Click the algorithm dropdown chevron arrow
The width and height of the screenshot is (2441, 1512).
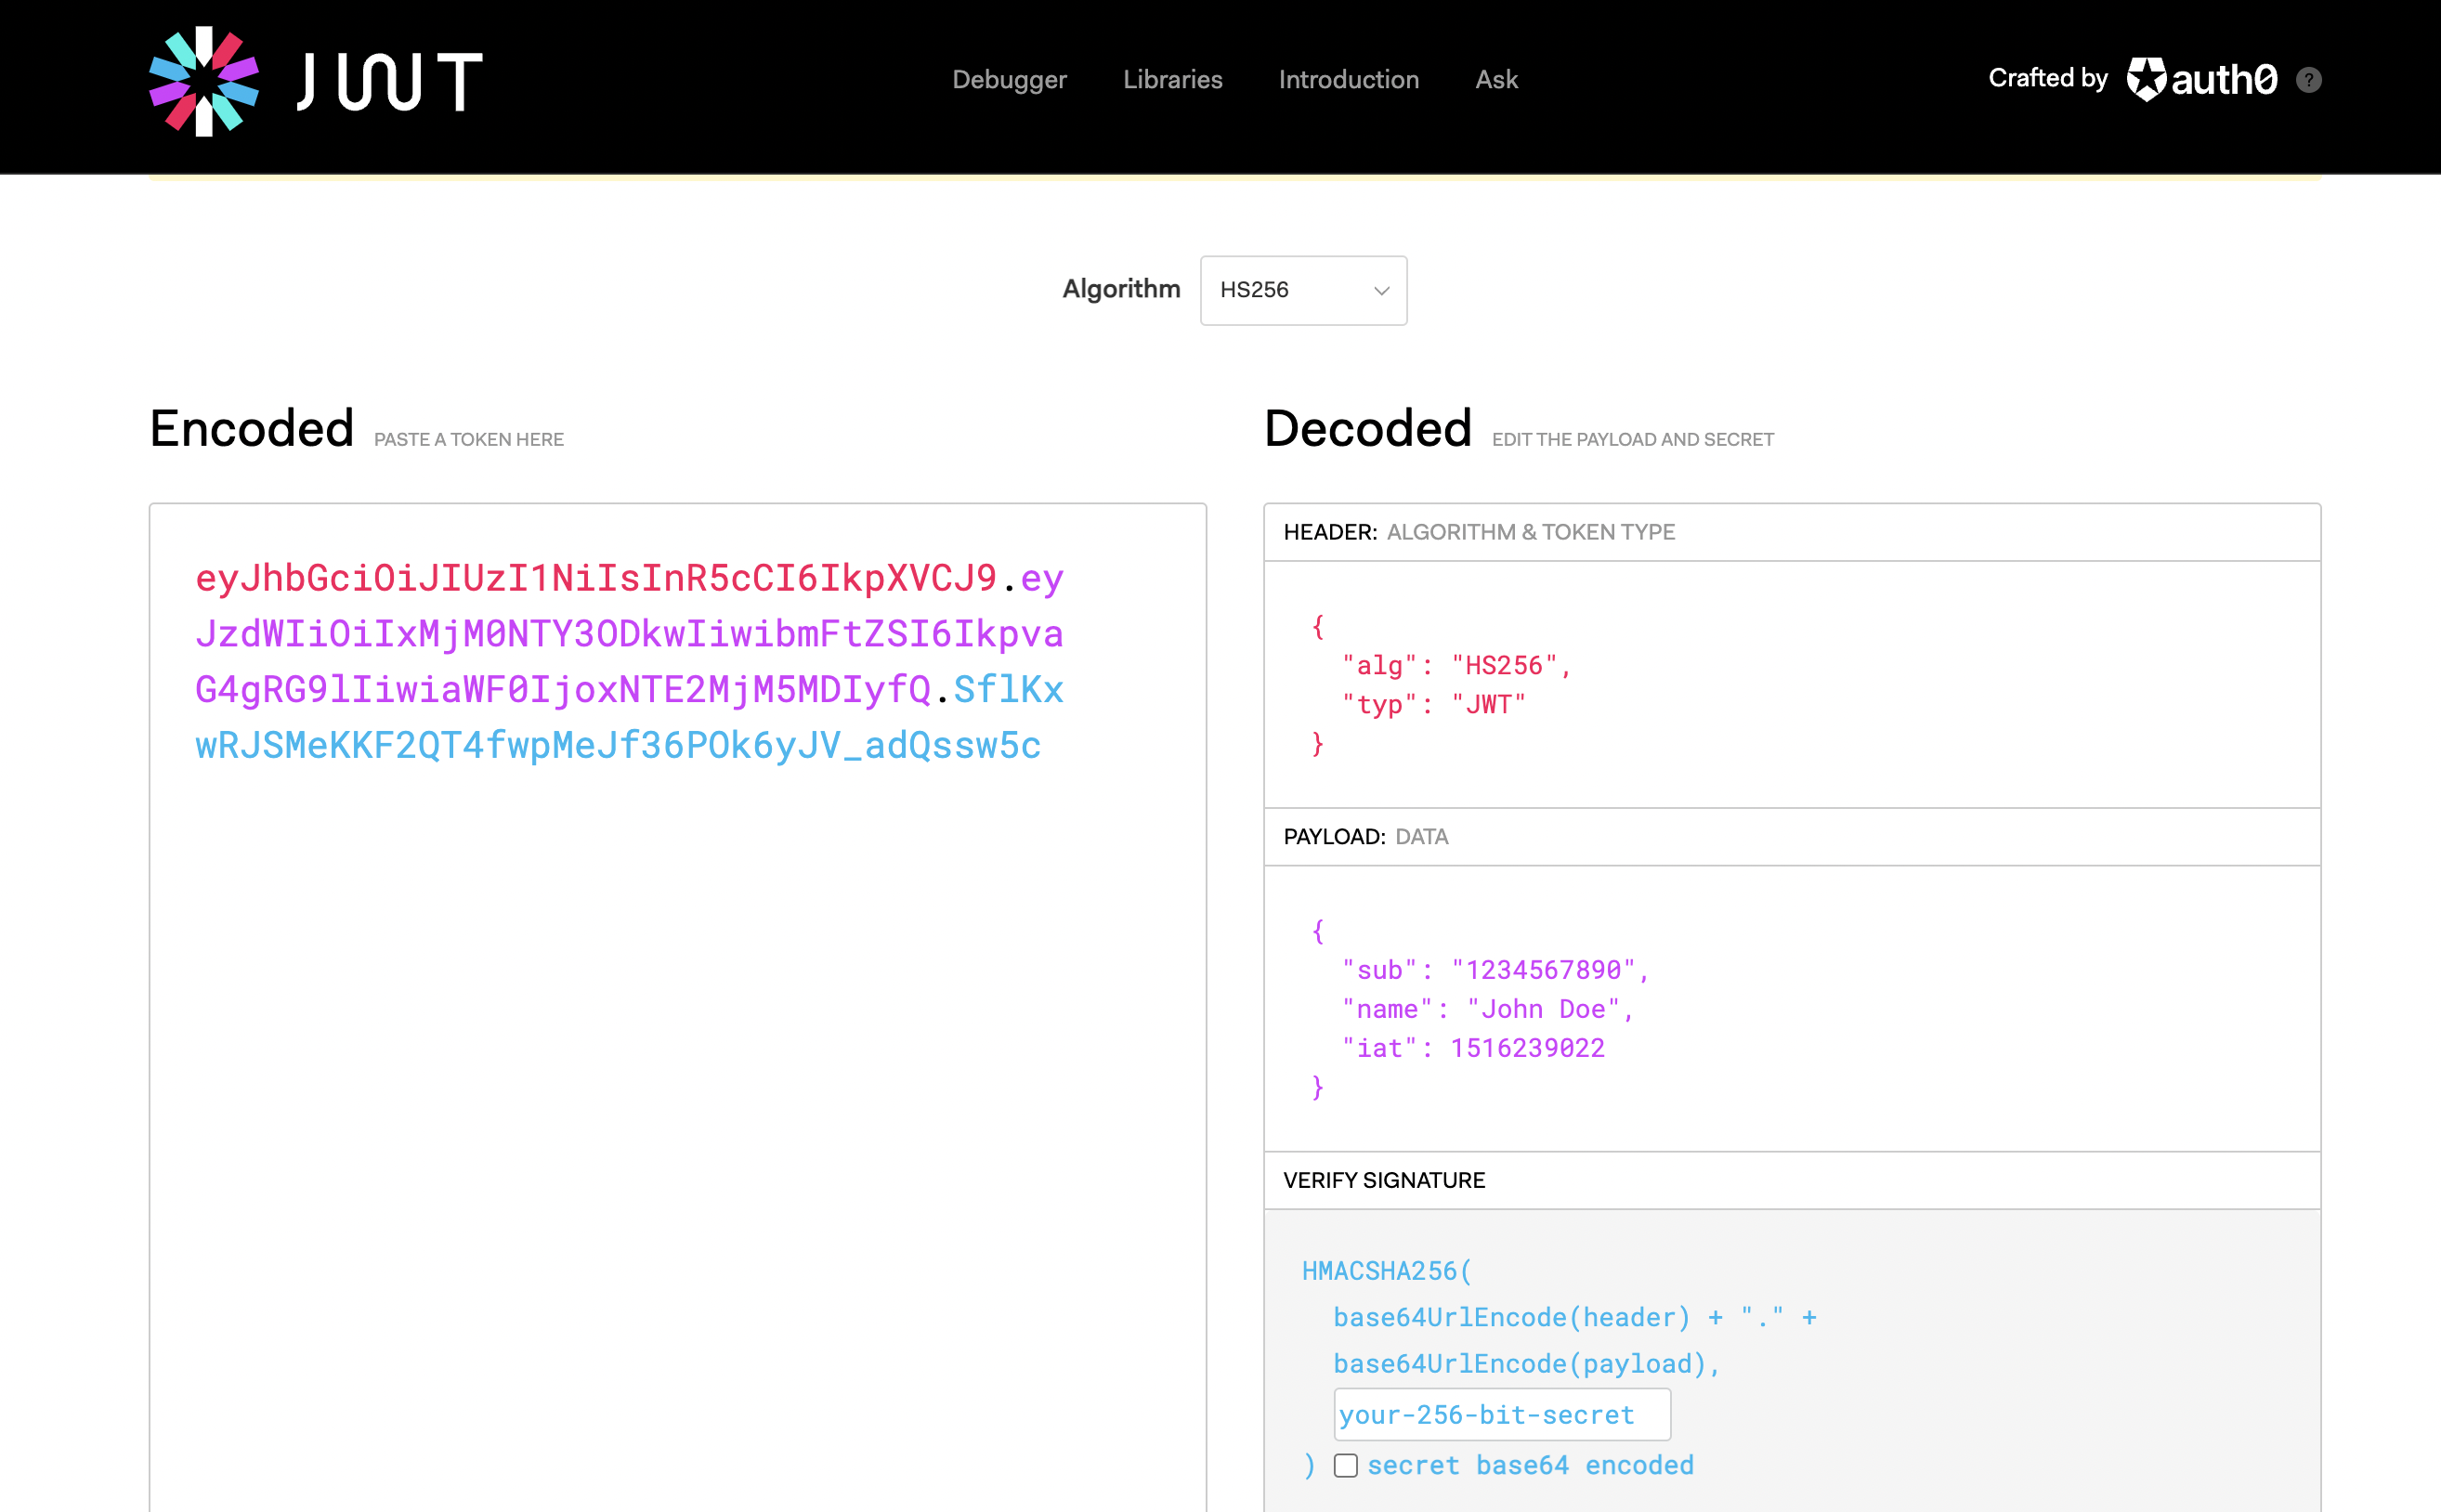coord(1381,291)
